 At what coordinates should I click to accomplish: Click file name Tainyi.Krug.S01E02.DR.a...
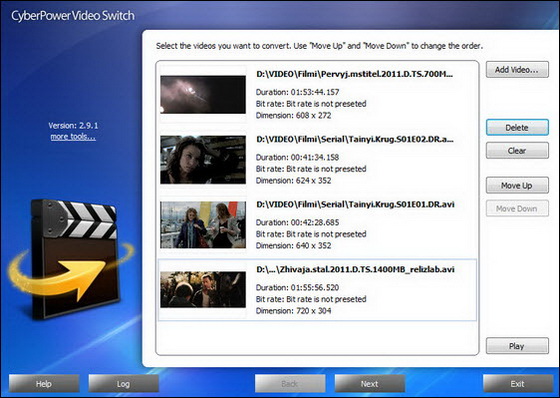(355, 139)
